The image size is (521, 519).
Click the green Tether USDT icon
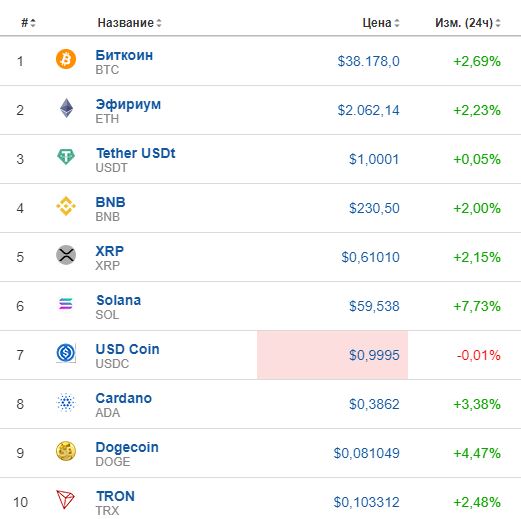click(66, 157)
